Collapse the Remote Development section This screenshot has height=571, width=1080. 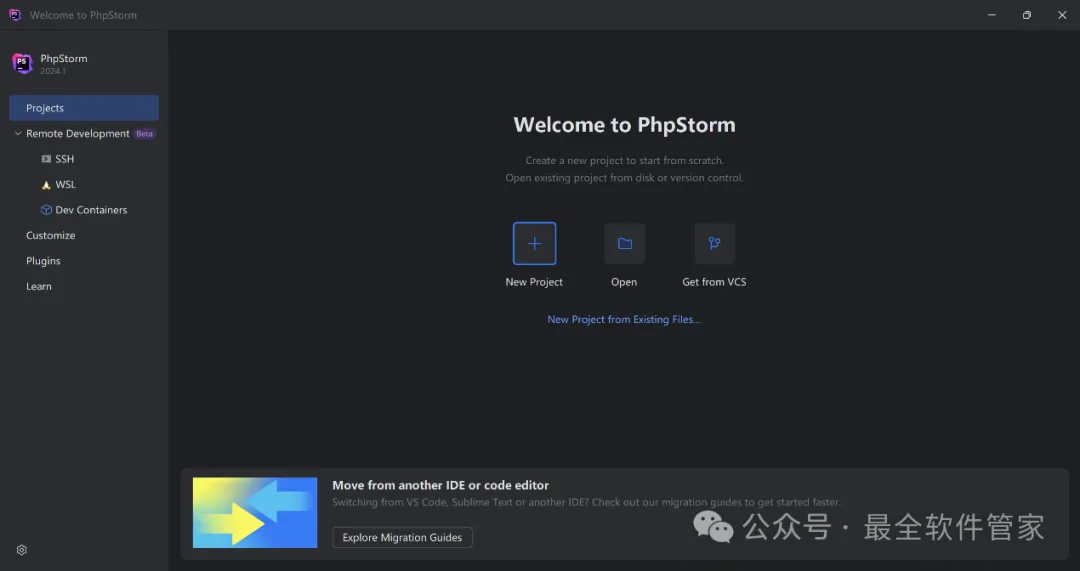coord(18,134)
